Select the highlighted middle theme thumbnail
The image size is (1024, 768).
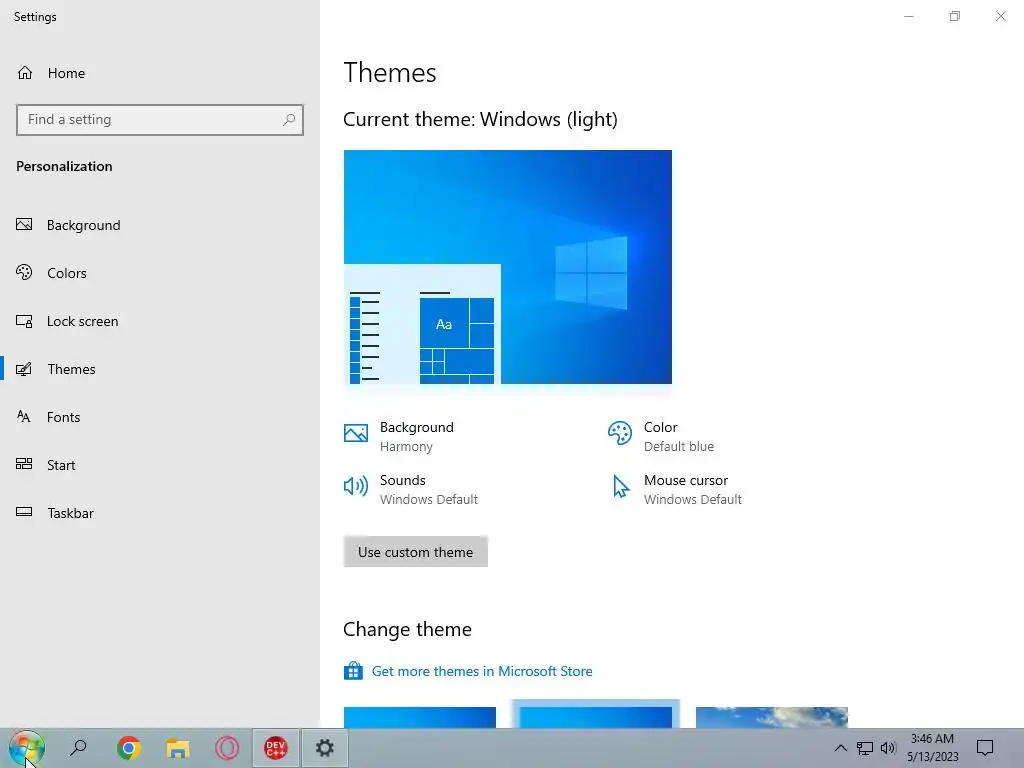596,714
